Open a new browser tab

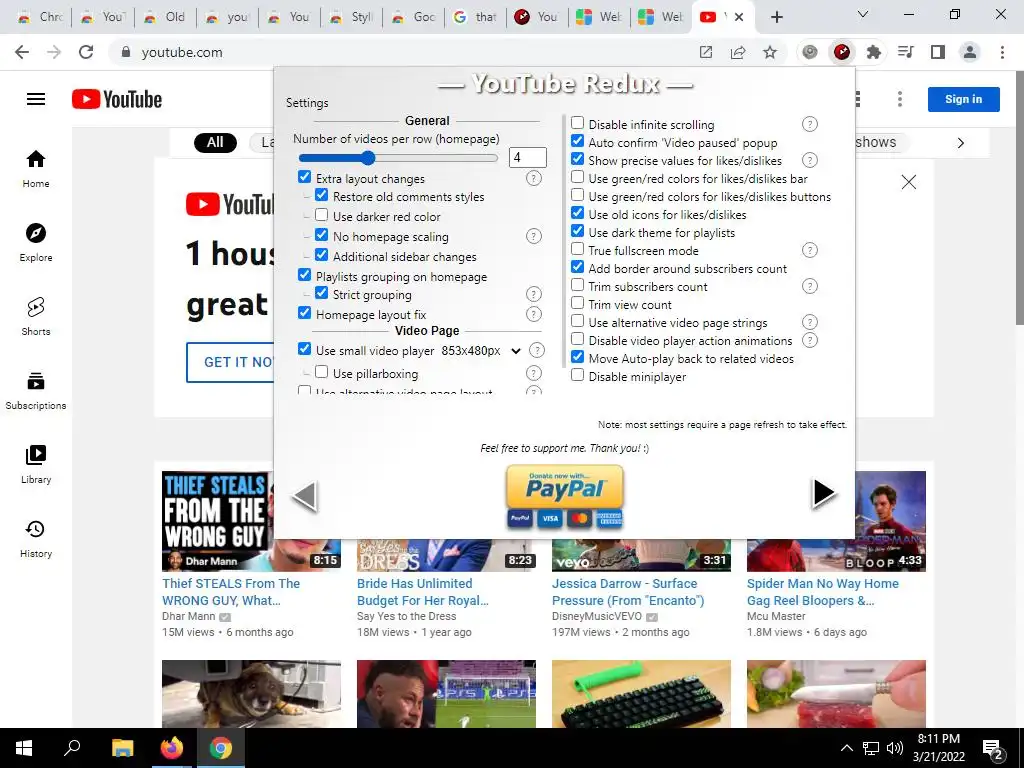tap(776, 17)
